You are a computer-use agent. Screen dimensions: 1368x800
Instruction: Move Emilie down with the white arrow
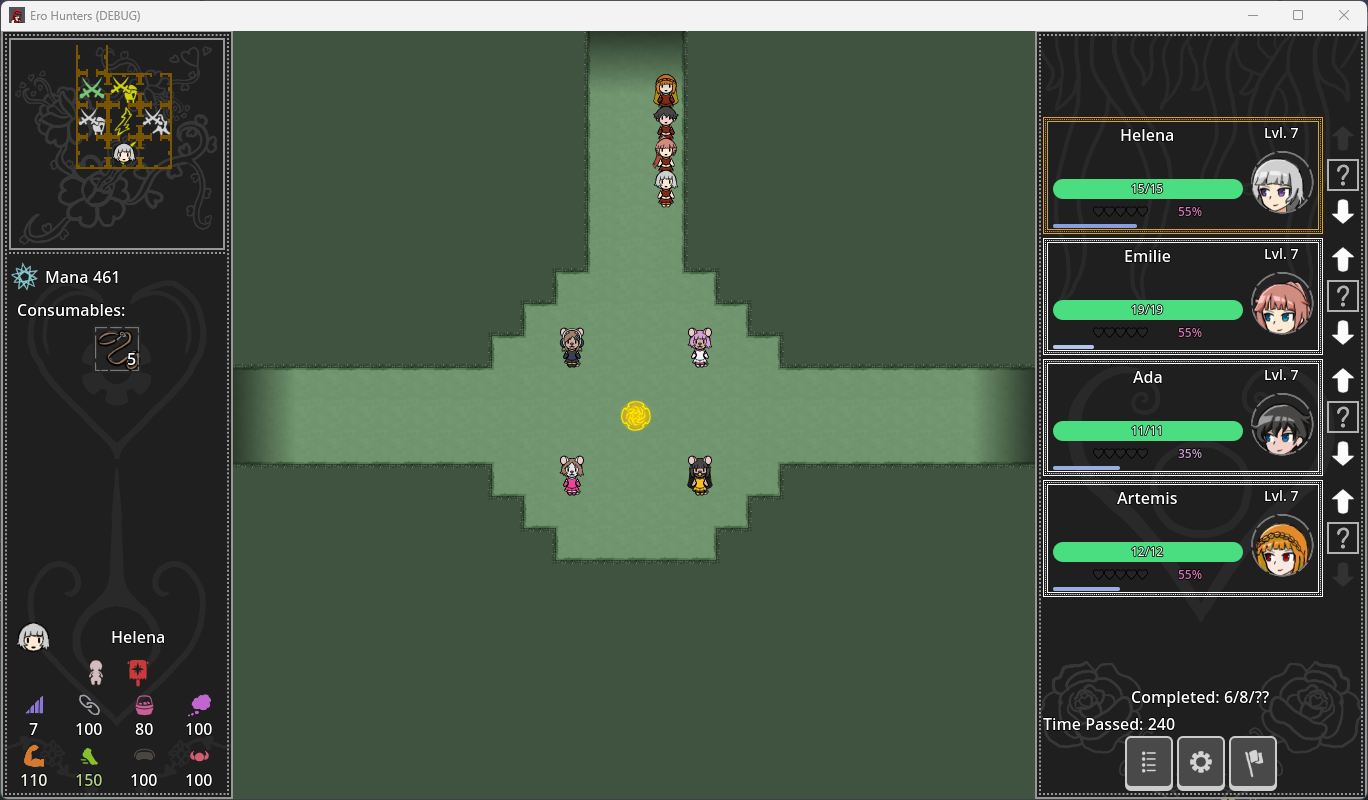[x=1343, y=332]
